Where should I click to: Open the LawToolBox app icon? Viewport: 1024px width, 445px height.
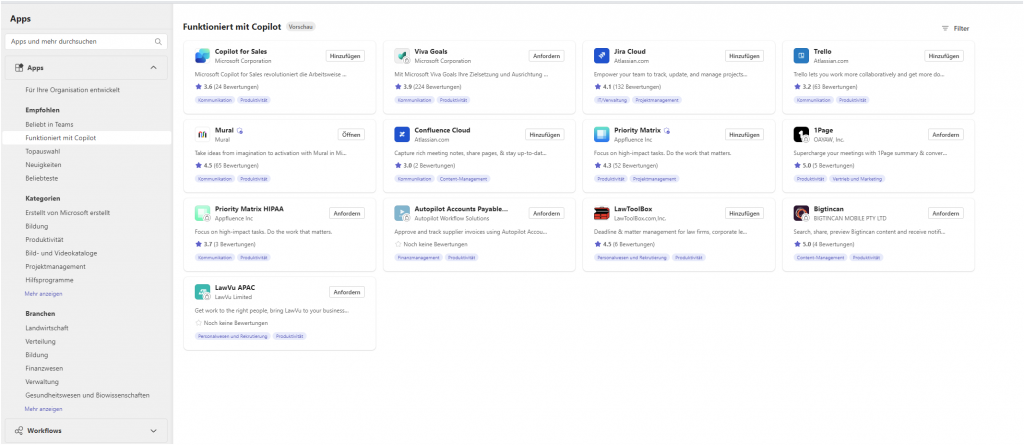tap(601, 213)
